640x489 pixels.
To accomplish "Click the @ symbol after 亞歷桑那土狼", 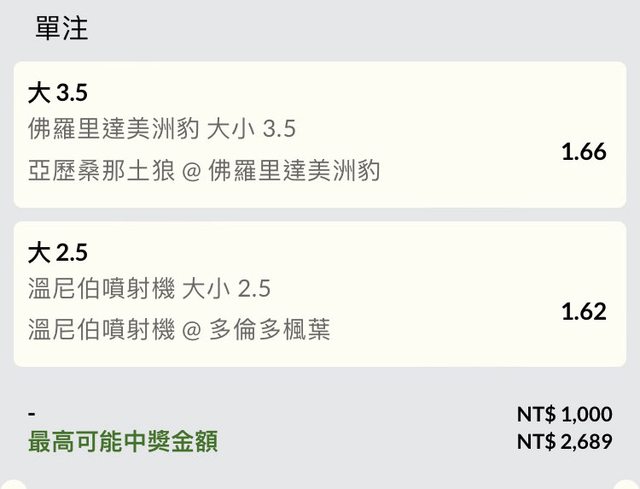I will point(192,172).
